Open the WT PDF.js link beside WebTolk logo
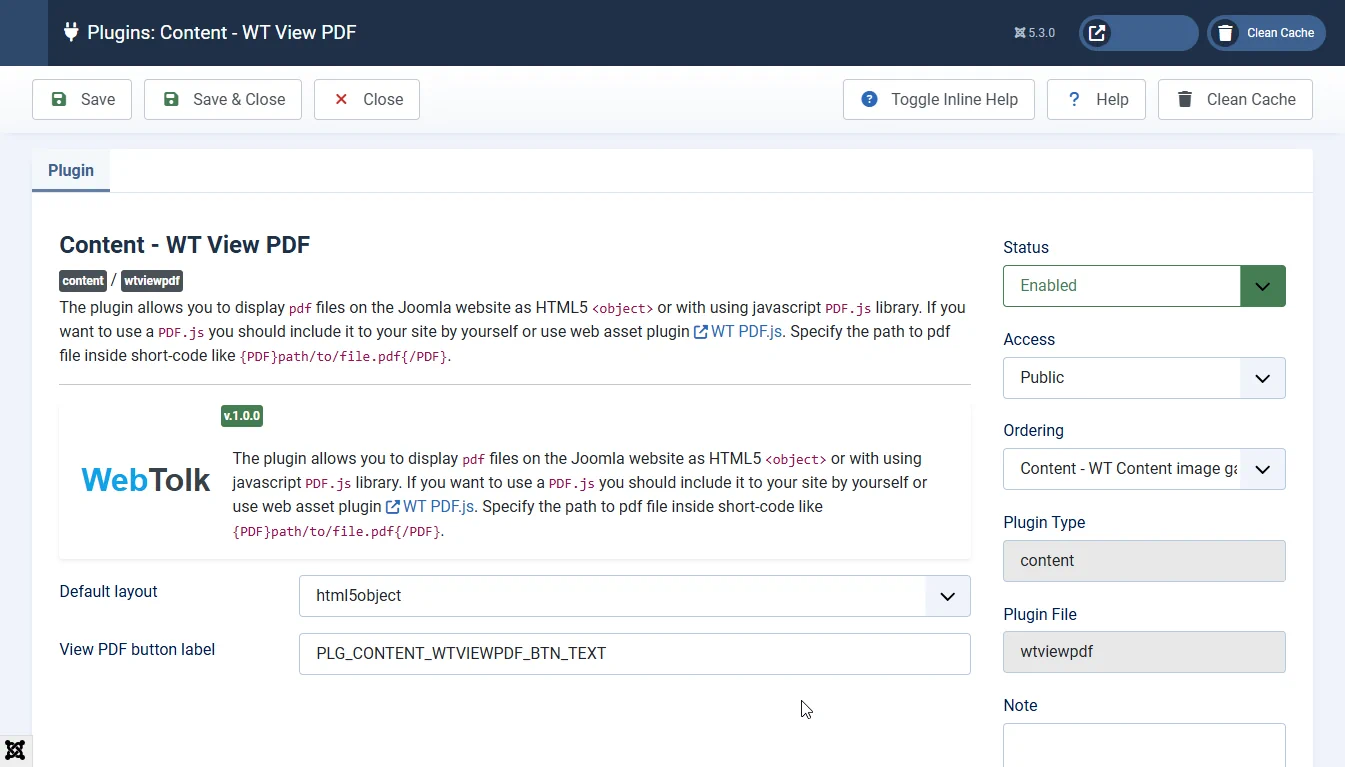This screenshot has height=767, width=1345. pos(431,507)
